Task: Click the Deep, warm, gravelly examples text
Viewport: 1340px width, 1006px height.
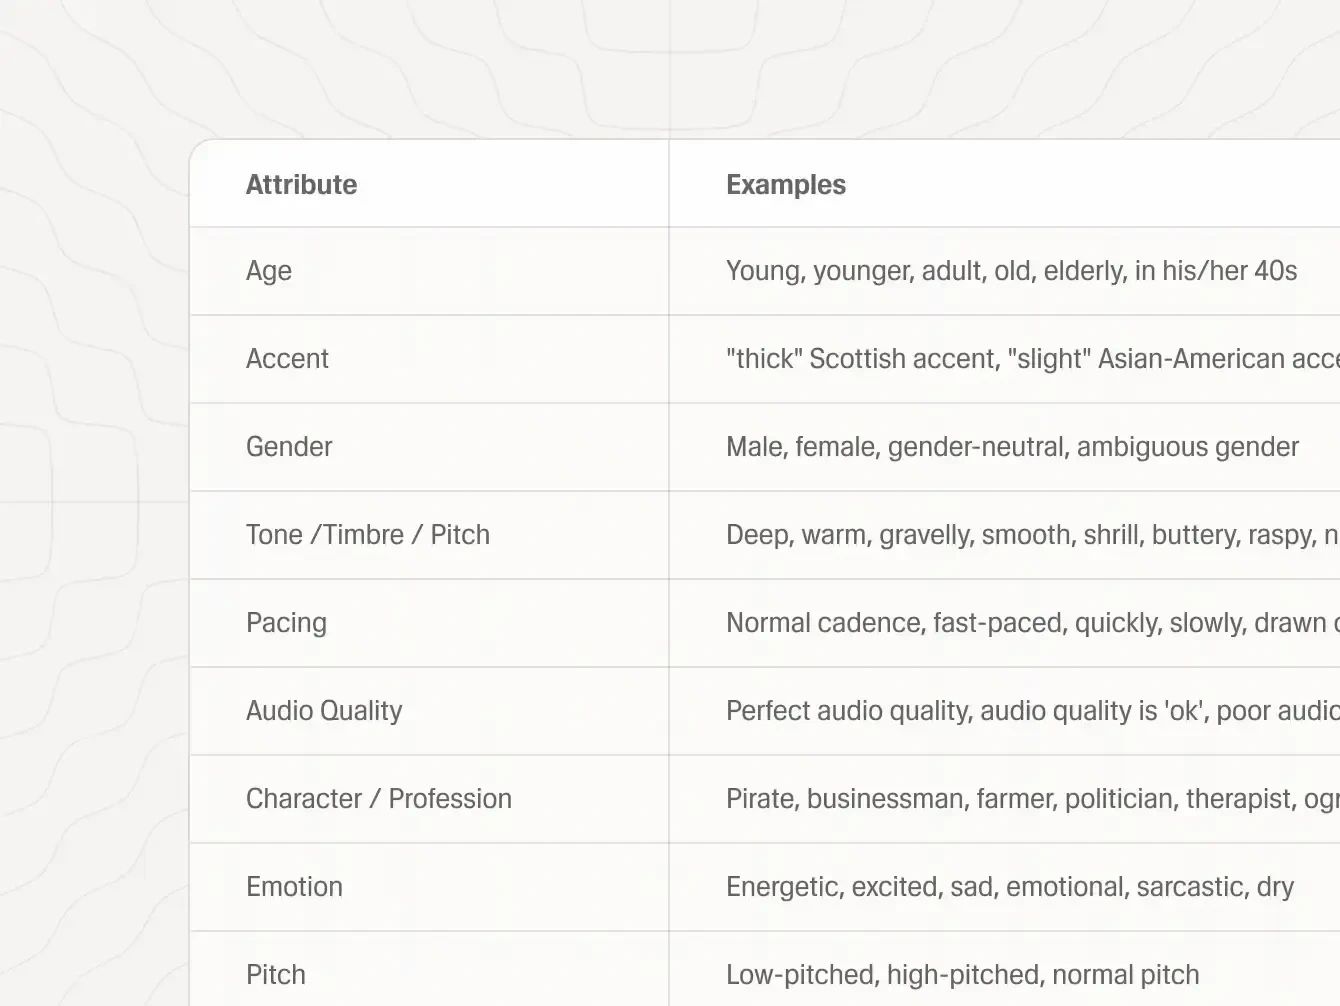Action: click(x=1030, y=535)
